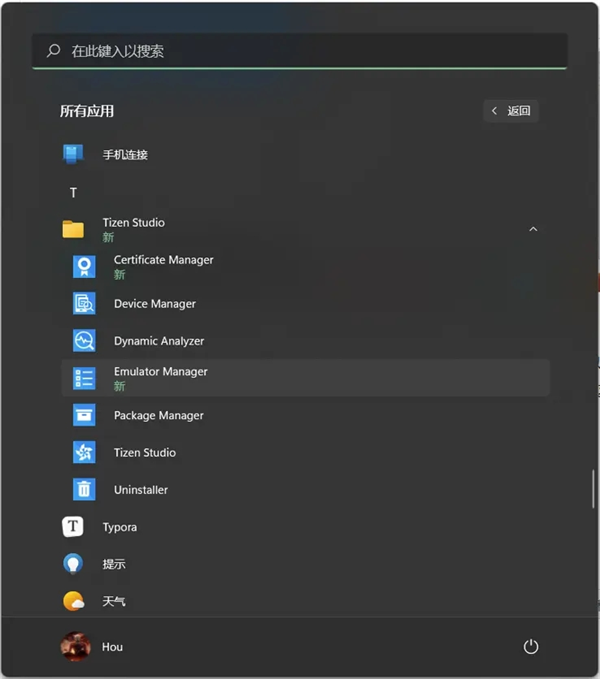Image resolution: width=600 pixels, height=679 pixels.
Task: Launch Device Manager via its icon
Action: pos(84,304)
